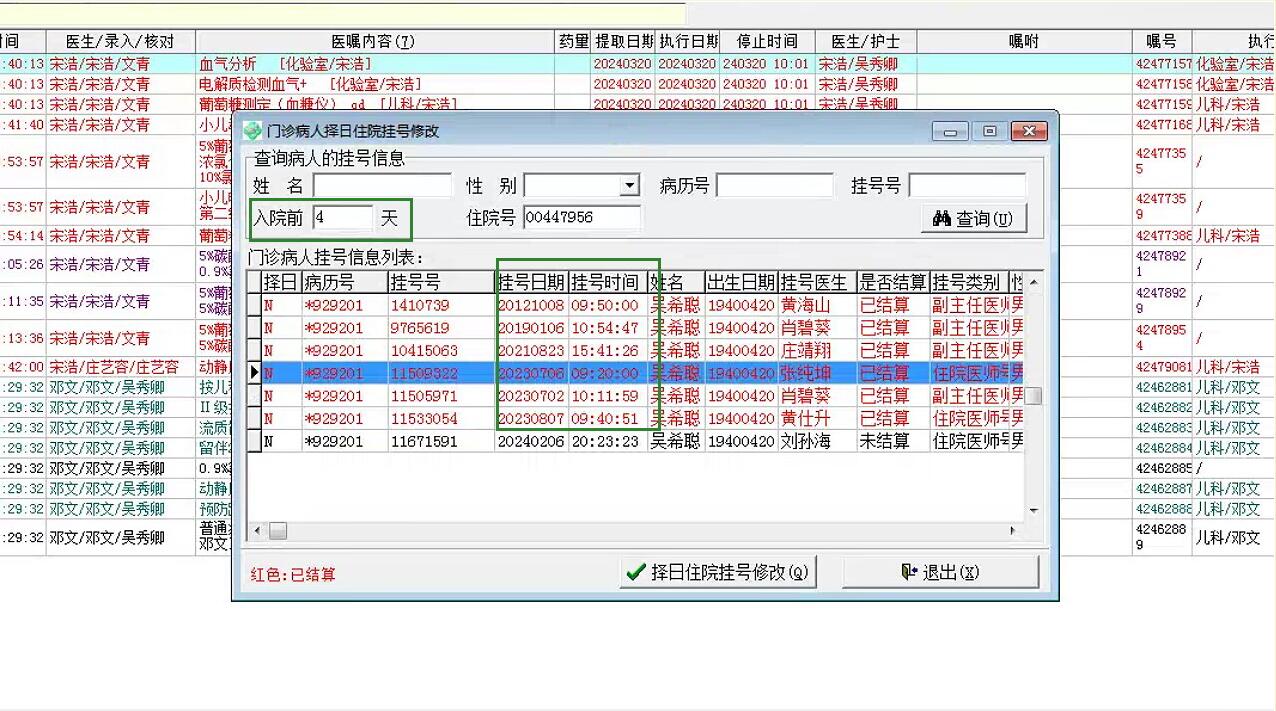The image size is (1276, 711).
Task: Click the horizontal scrollbar left arrow
Action: tap(256, 530)
